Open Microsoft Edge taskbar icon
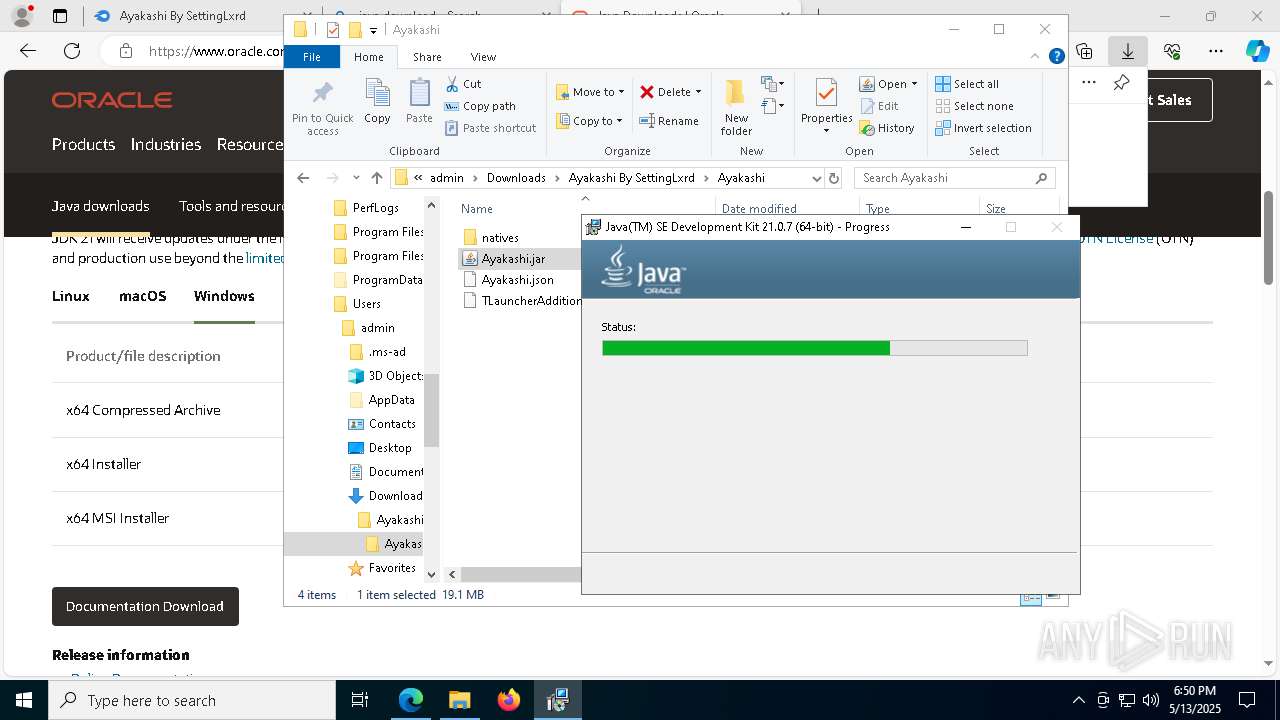Viewport: 1280px width, 720px height. pyautogui.click(x=411, y=700)
